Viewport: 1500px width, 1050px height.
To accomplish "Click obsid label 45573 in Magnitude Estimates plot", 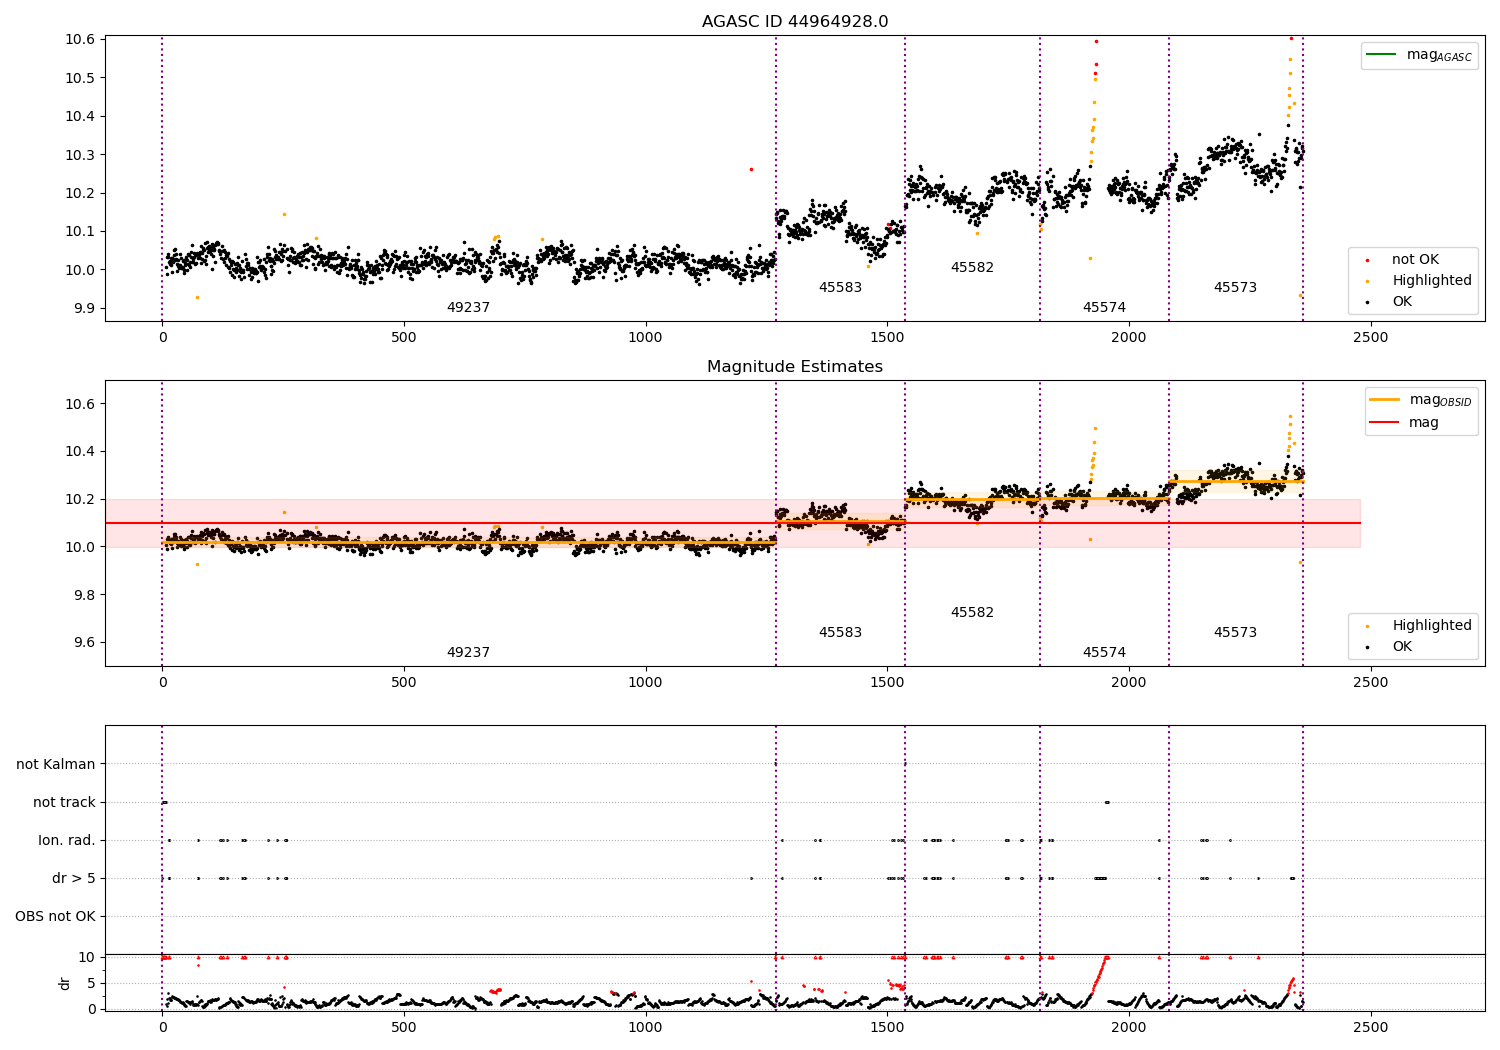I will click(1235, 633).
